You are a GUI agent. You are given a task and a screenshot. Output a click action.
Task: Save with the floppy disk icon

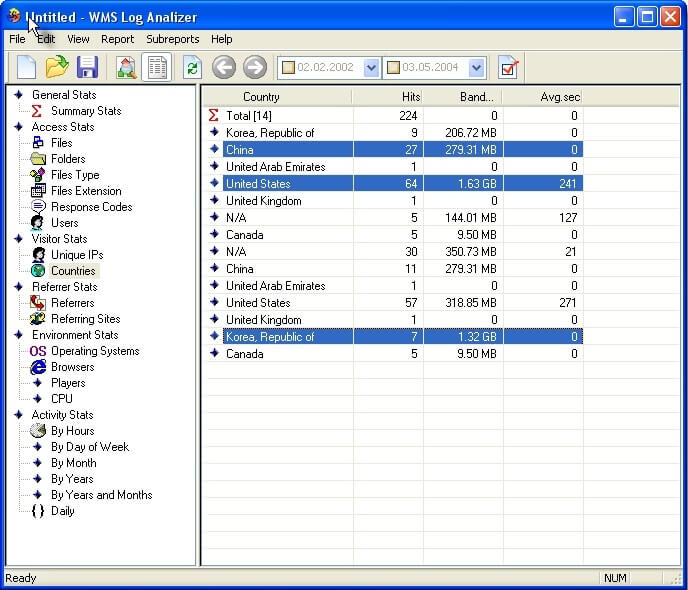click(87, 68)
